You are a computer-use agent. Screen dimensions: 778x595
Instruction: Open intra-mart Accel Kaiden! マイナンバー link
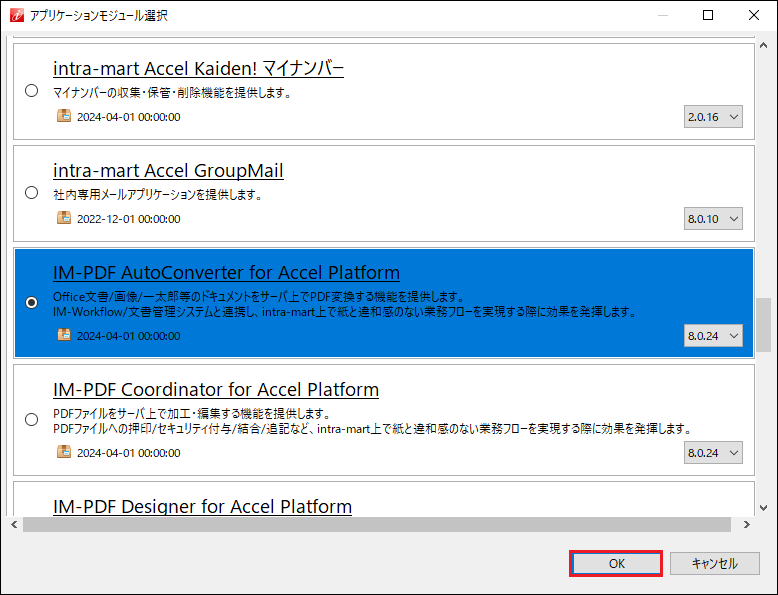198,68
